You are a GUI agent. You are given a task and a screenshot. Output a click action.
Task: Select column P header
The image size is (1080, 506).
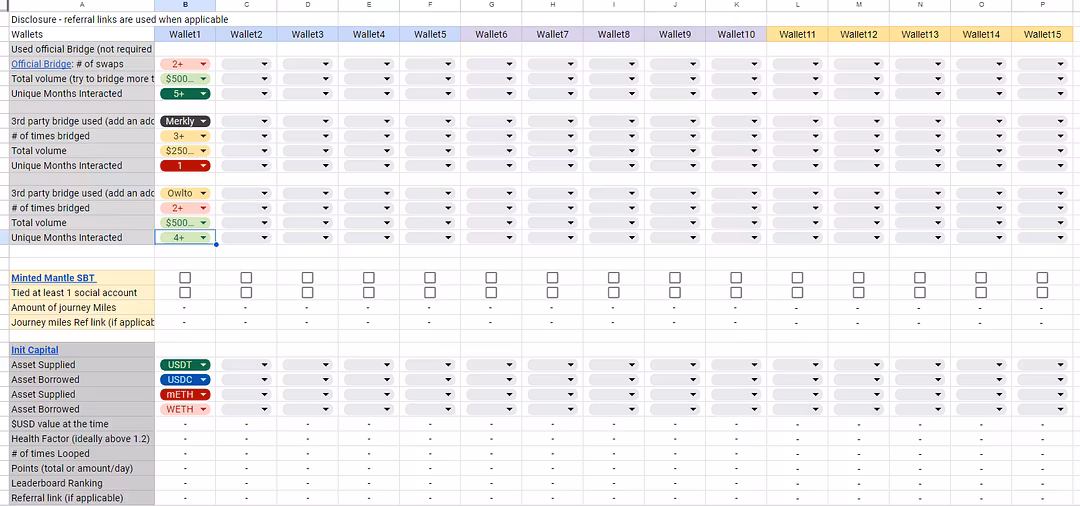point(1042,5)
